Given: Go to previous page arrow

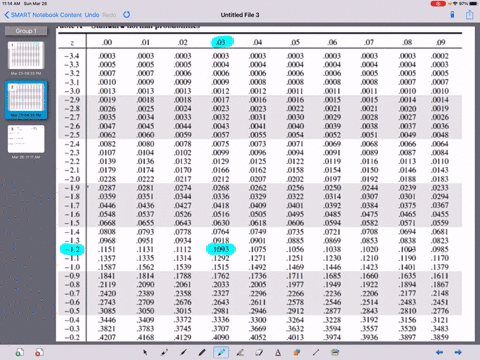Looking at the screenshot, I should pyautogui.click(x=440, y=352).
